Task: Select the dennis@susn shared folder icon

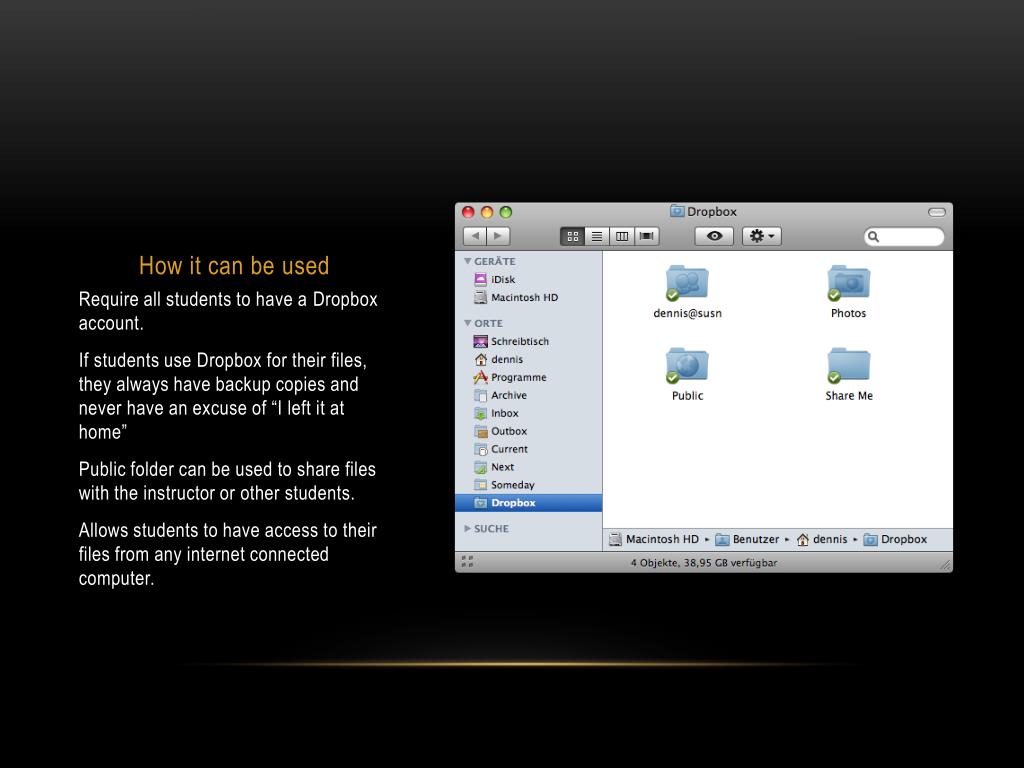Action: (x=687, y=283)
